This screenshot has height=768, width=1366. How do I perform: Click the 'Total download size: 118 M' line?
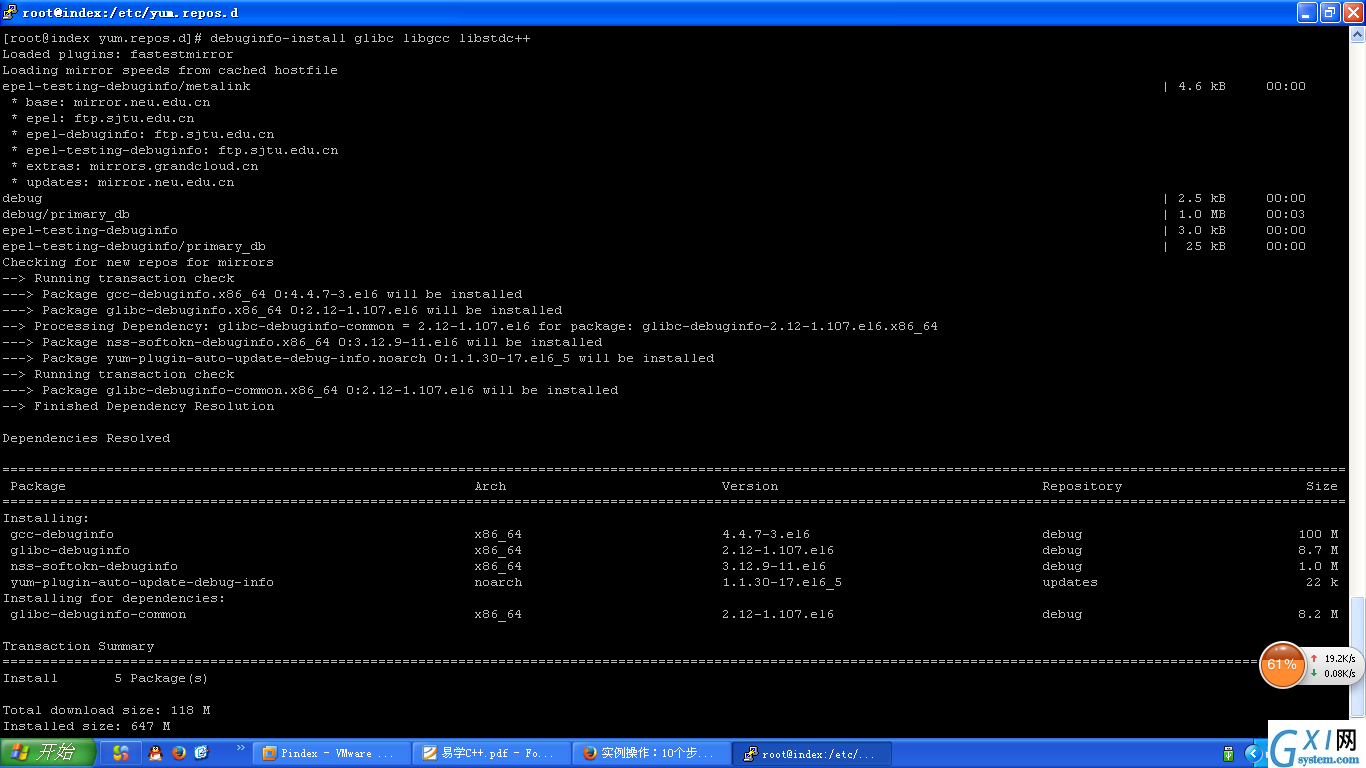(x=106, y=710)
